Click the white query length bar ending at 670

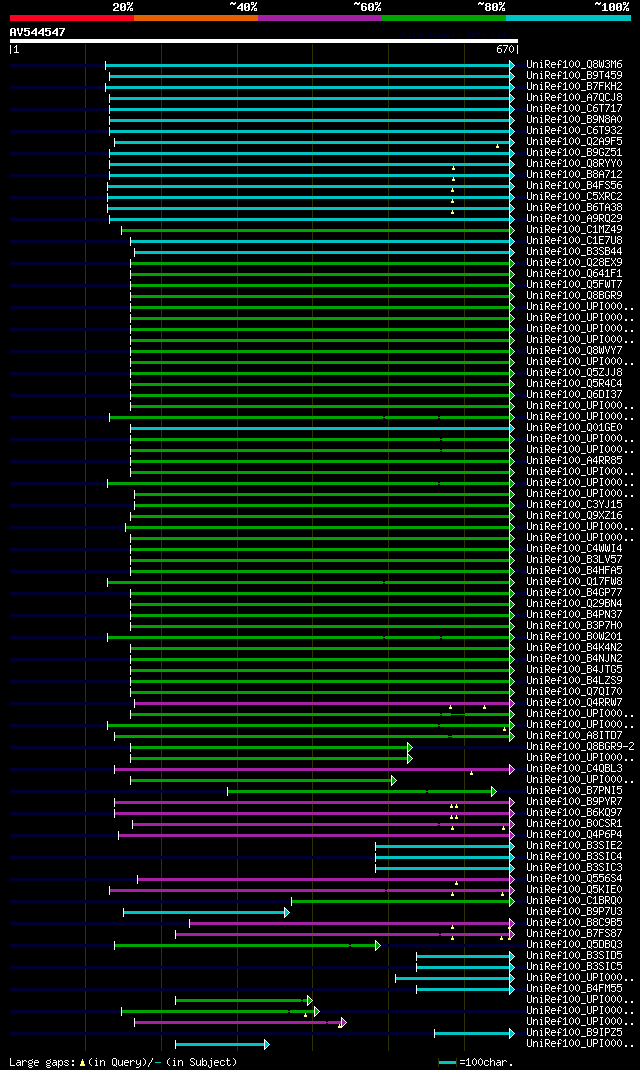[x=263, y=41]
